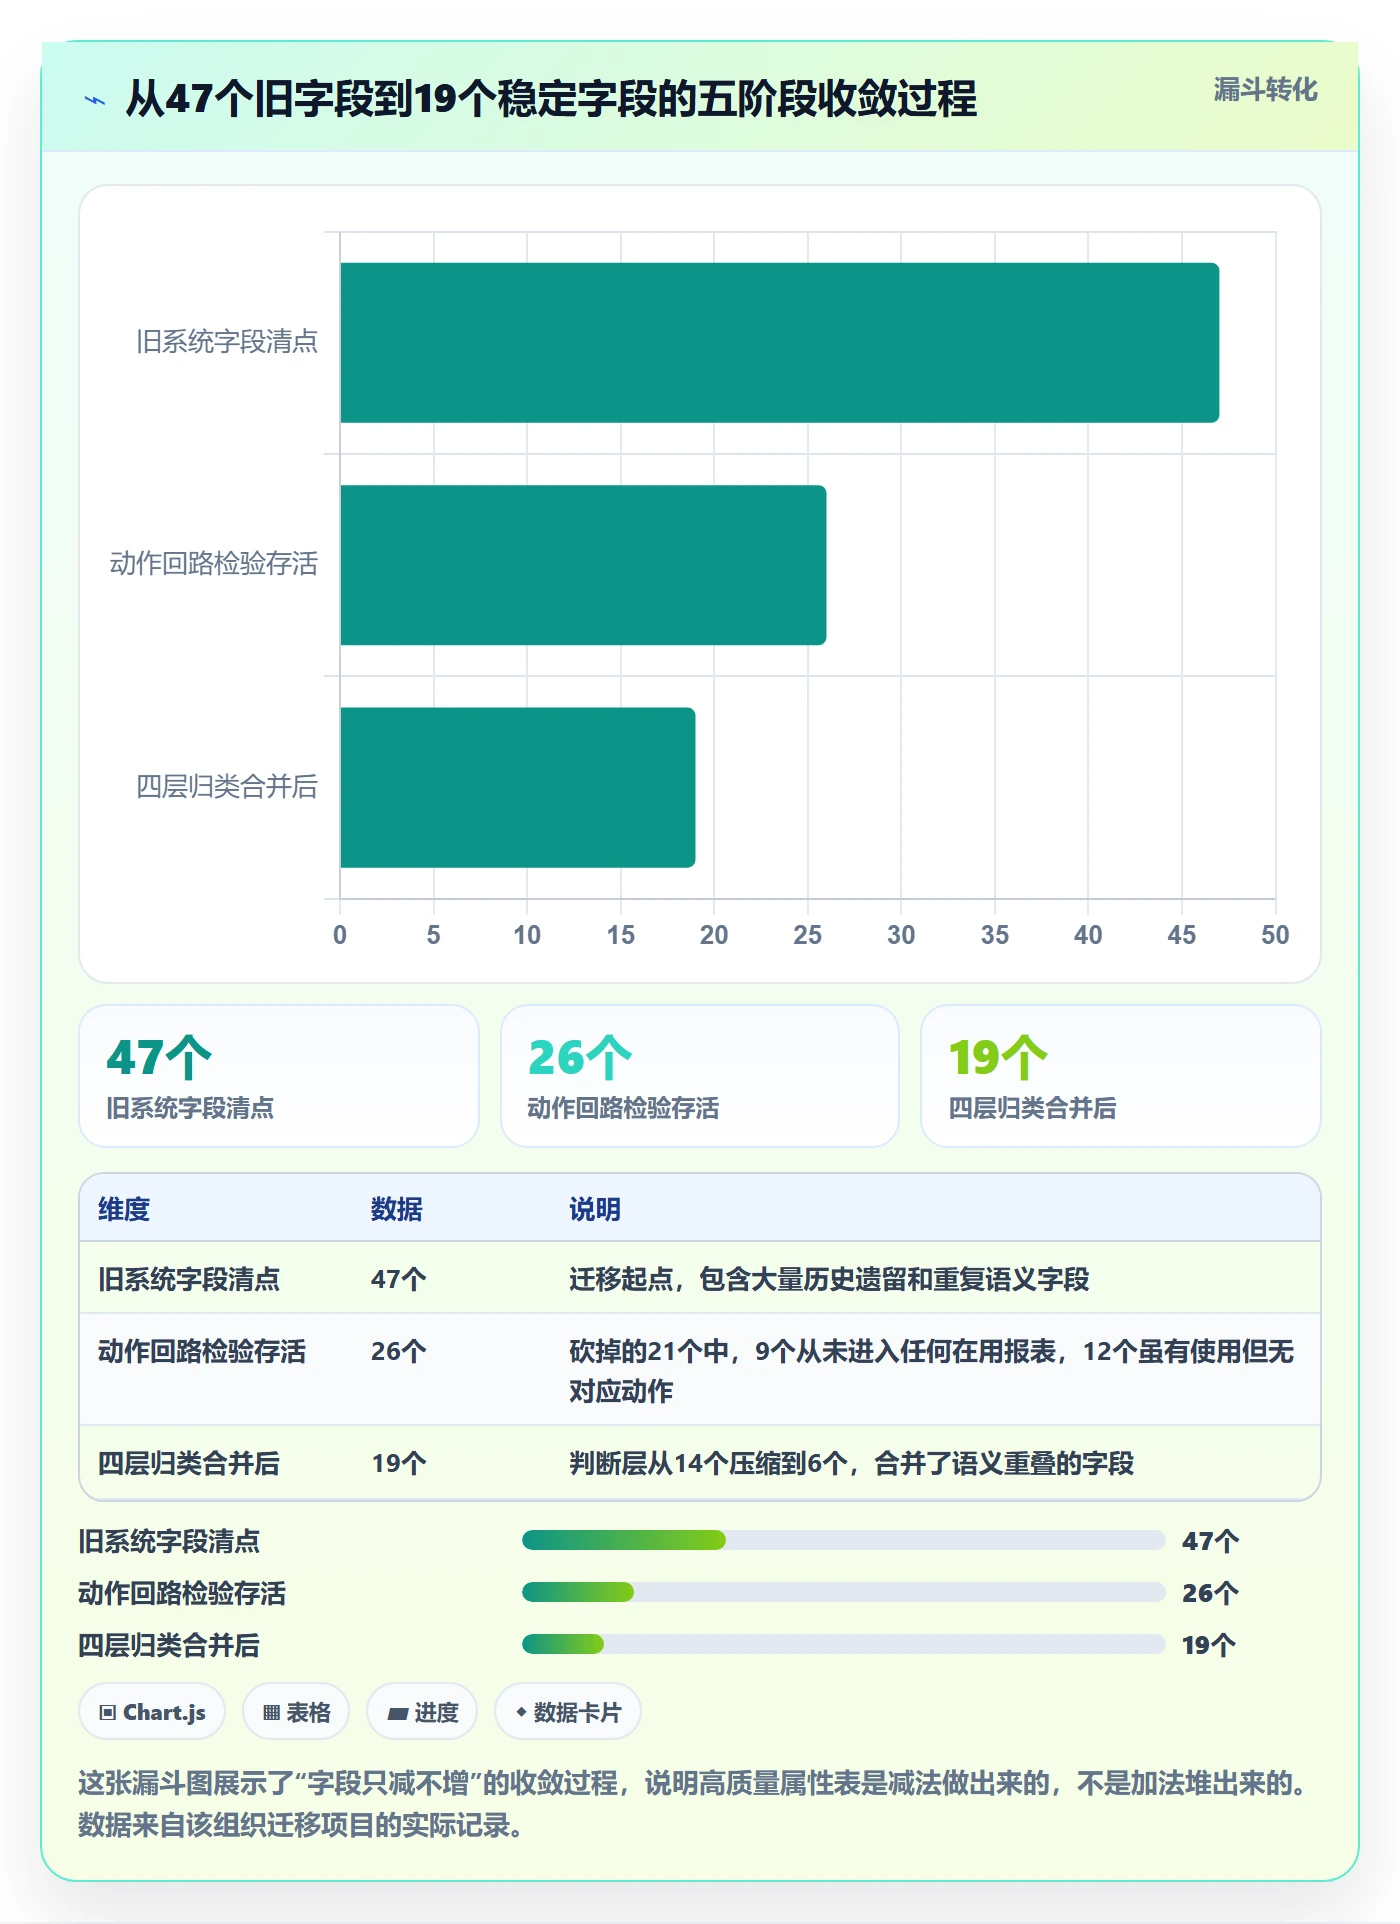
Task: Click the x-axis tick value 50
Action: (1275, 935)
